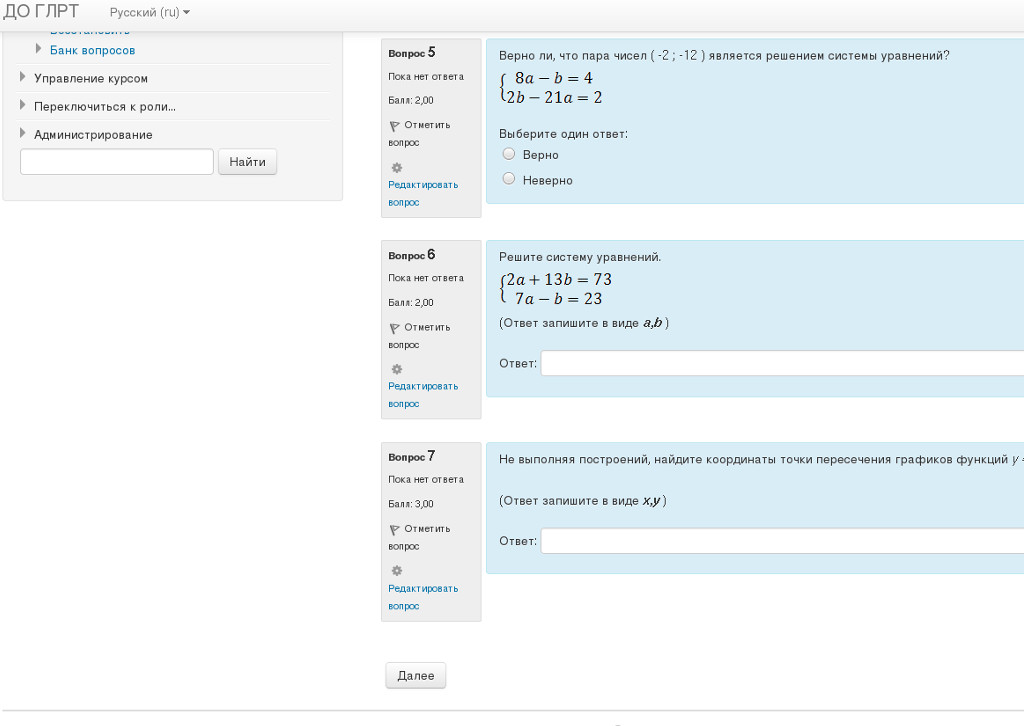Click the 'ДО ГЛРТ' site title
Screen dimensions: 1024x726
(41, 12)
